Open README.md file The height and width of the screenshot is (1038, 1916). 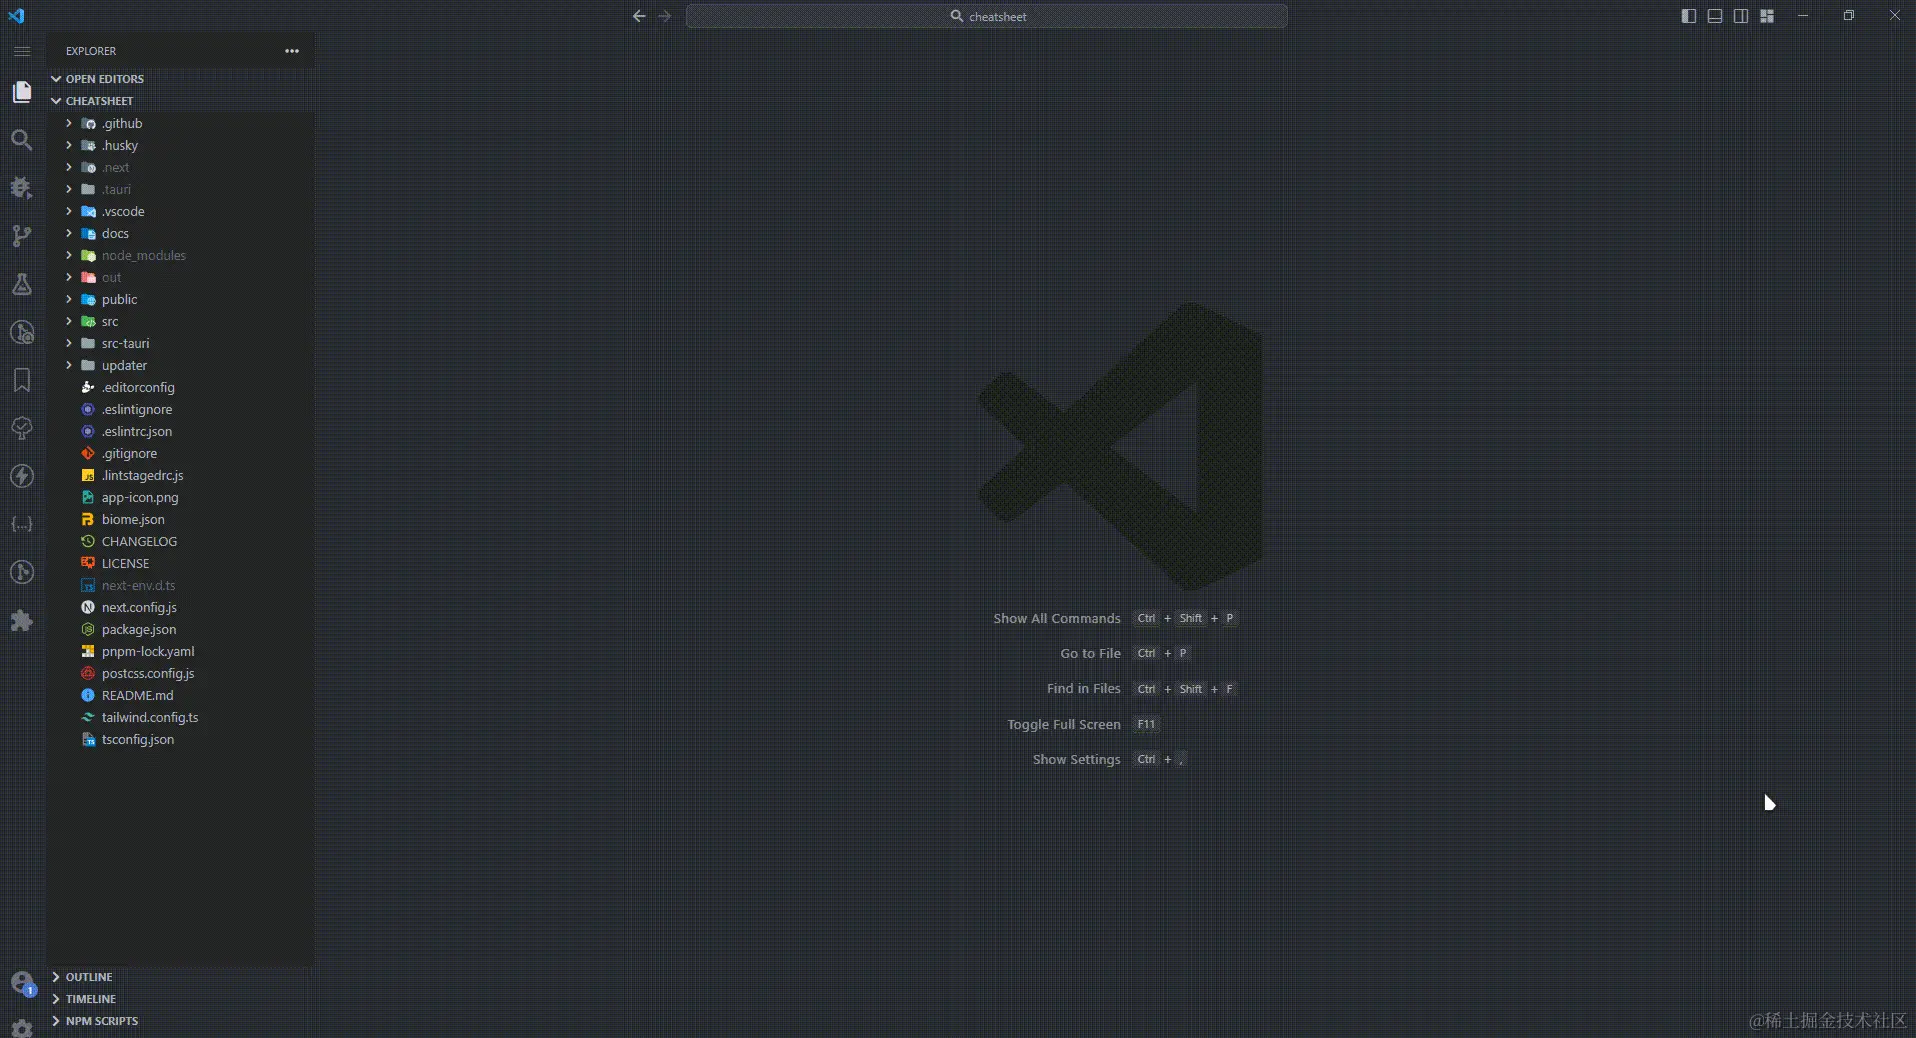(x=180, y=695)
